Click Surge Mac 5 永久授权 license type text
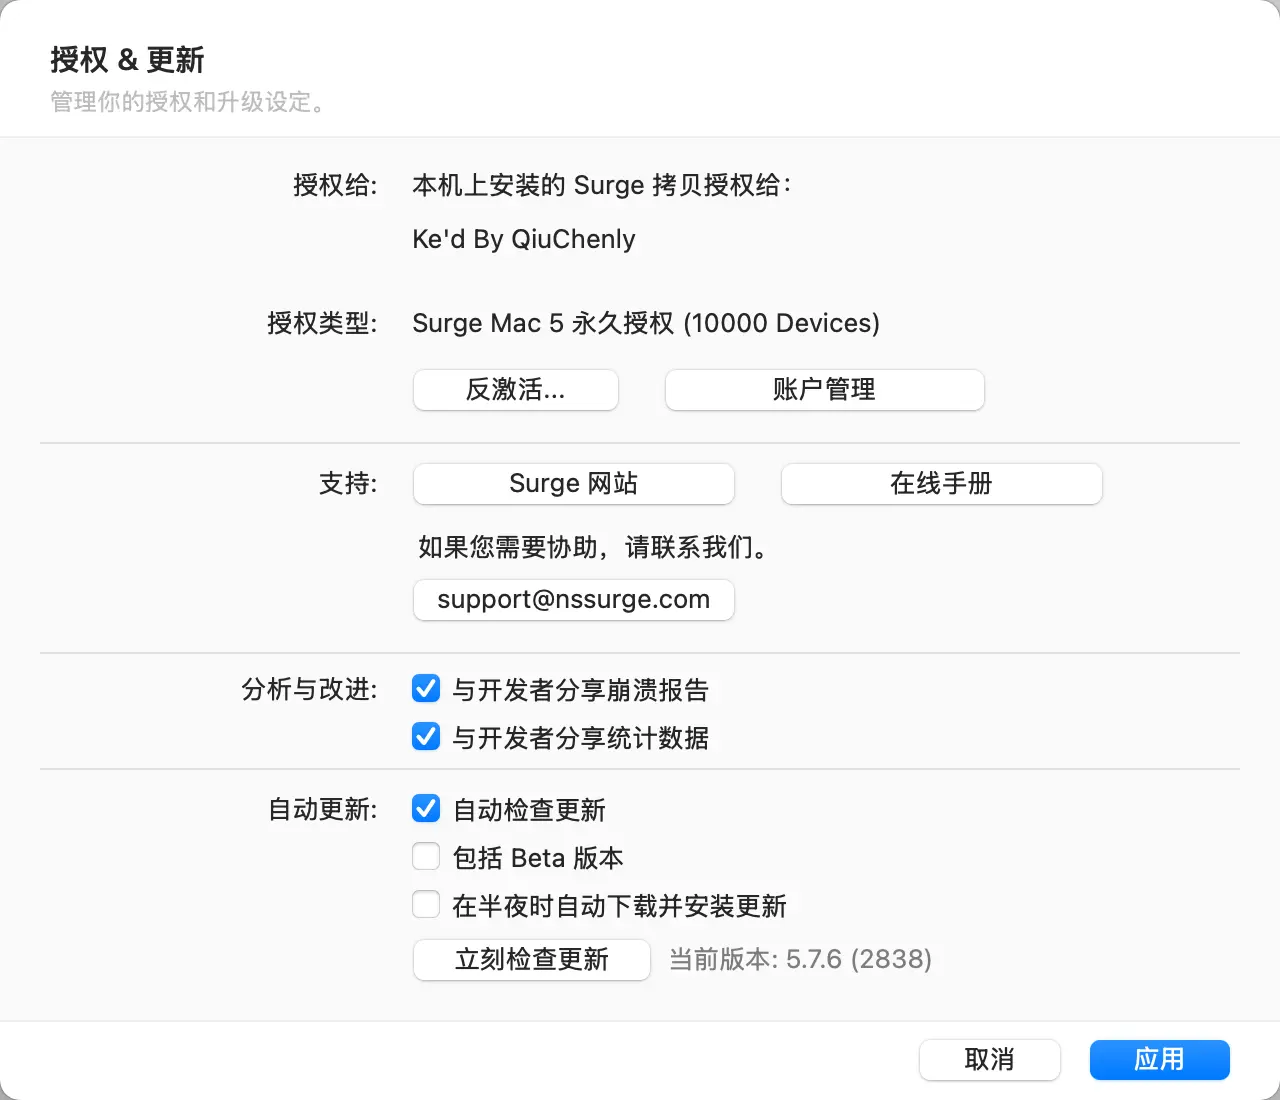 tap(646, 324)
